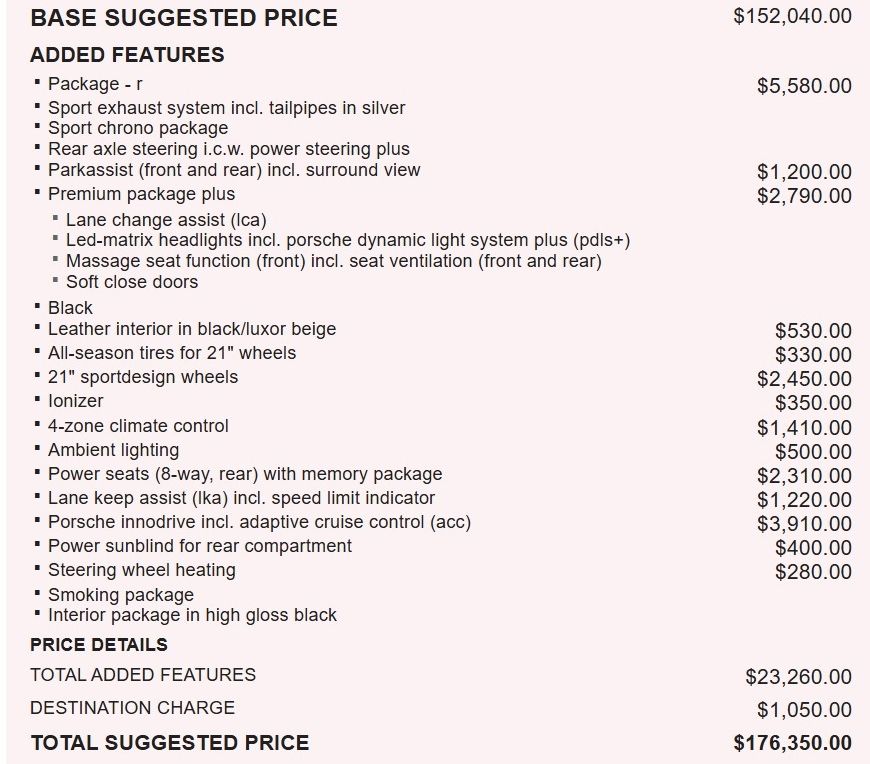Click the Premium package plus item
The image size is (870, 764).
pyautogui.click(x=142, y=194)
